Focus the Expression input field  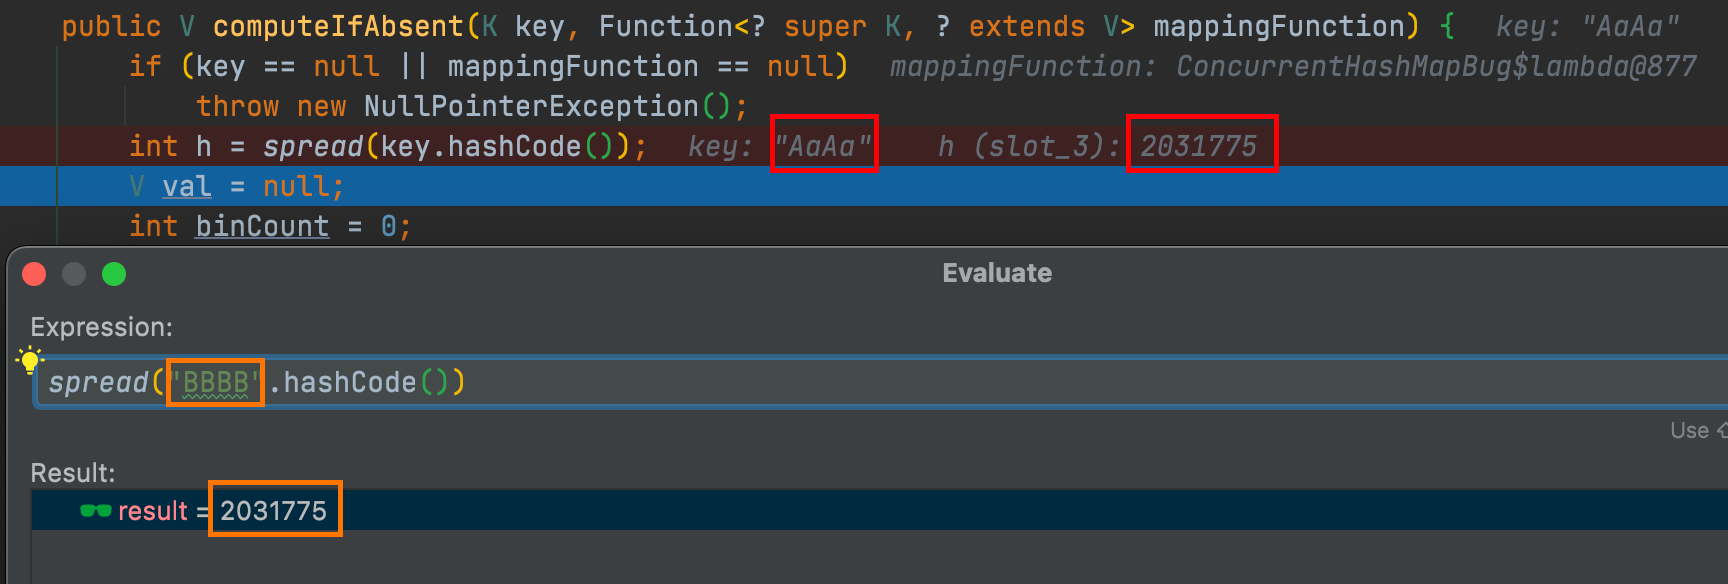tap(900, 382)
